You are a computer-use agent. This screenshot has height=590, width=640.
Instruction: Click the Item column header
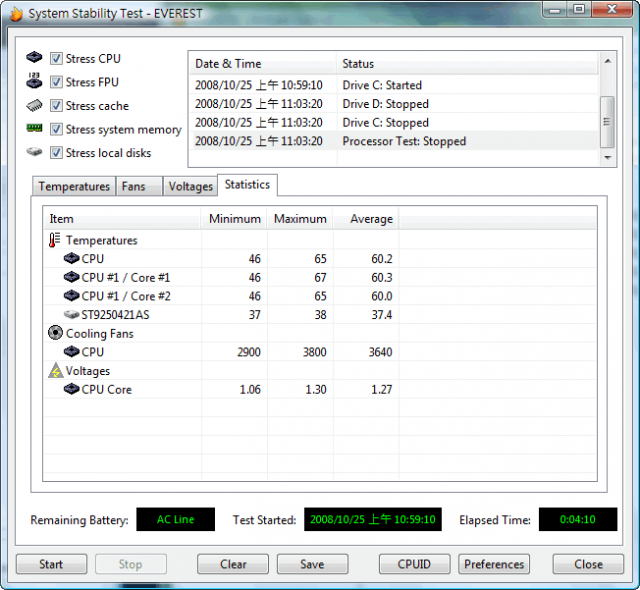click(122, 219)
